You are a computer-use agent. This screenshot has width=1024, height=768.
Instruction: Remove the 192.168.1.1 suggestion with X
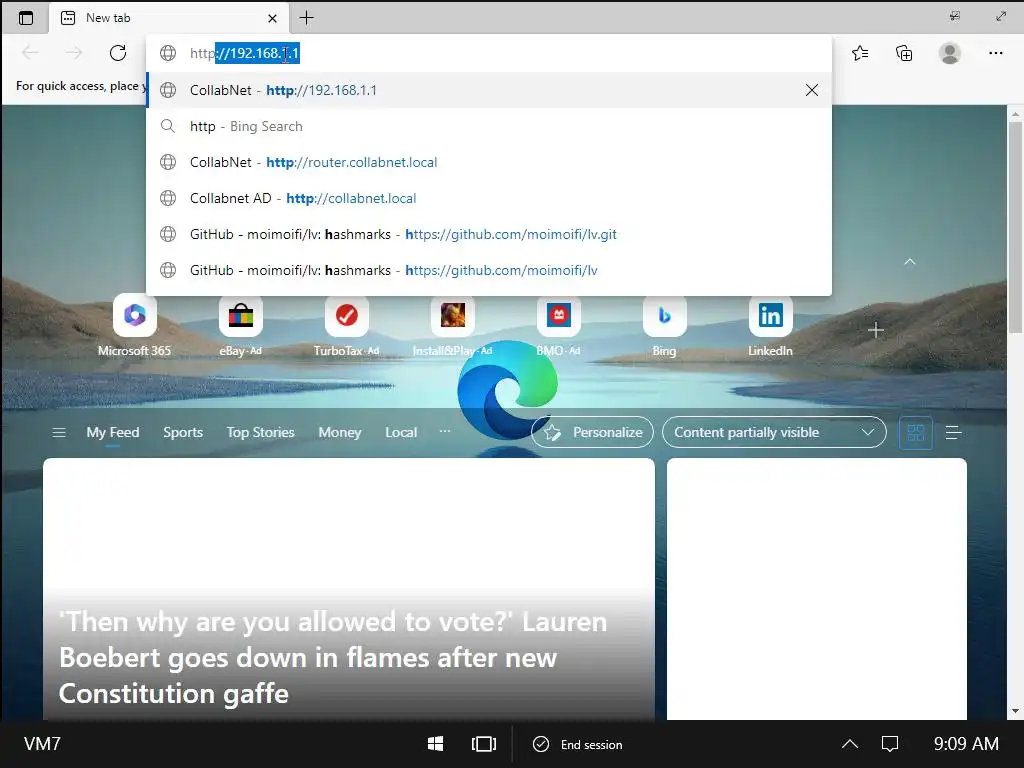point(812,90)
